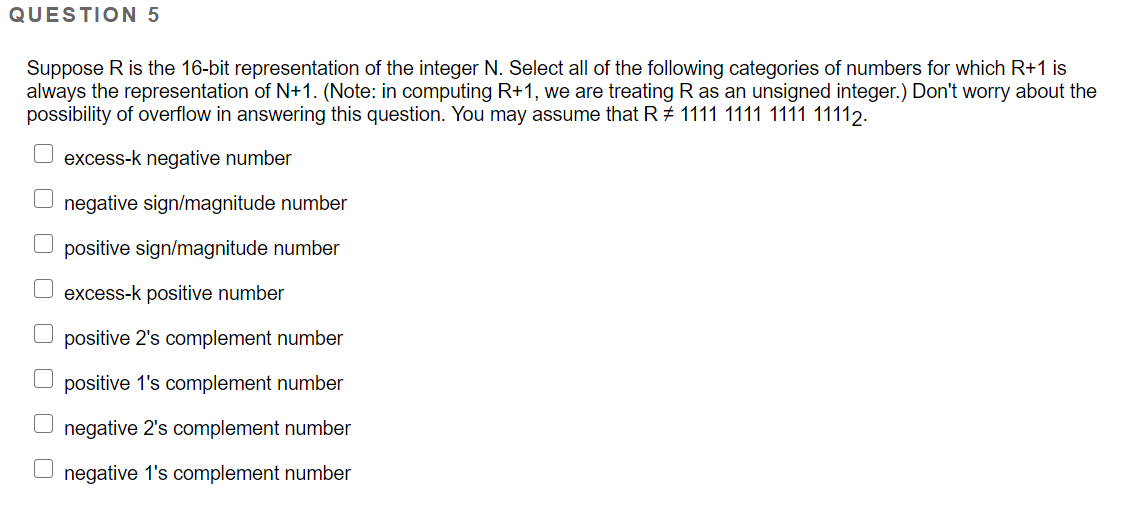Tick the positive 1's complement number checkbox

click(x=43, y=379)
